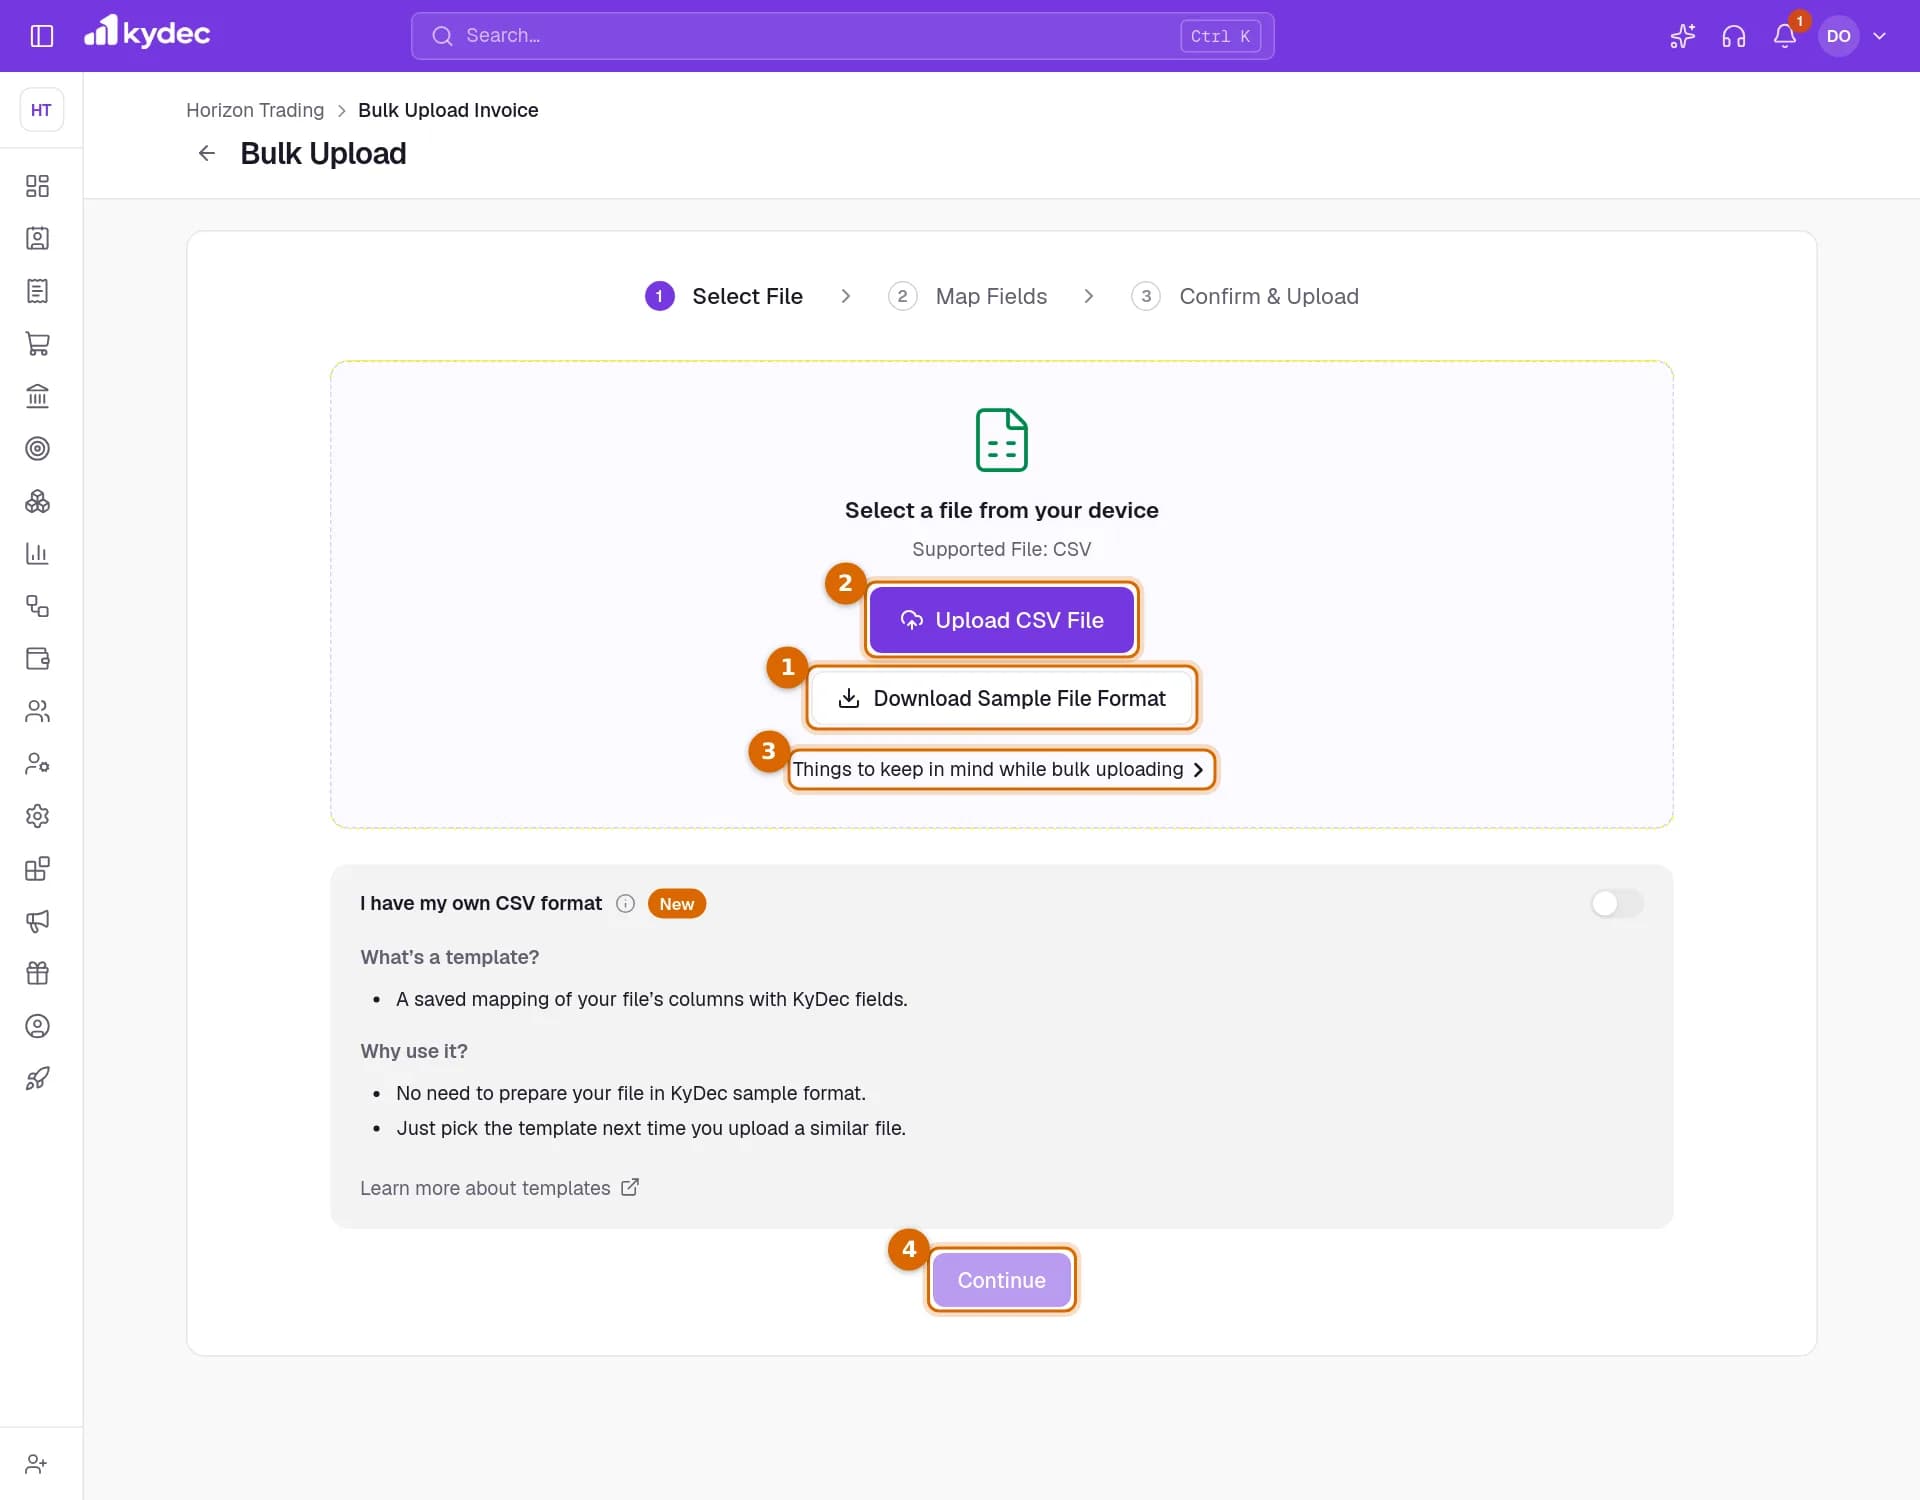Click info icon next to CSV format
This screenshot has width=1920, height=1500.
click(625, 904)
